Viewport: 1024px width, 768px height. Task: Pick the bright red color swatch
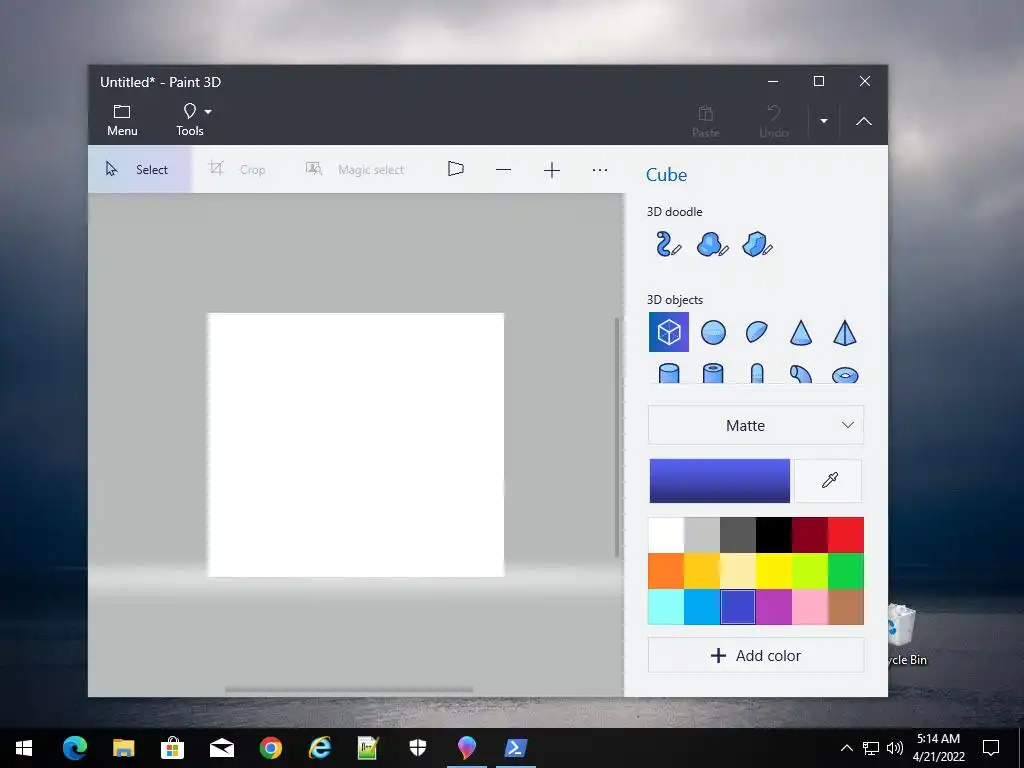pos(846,535)
